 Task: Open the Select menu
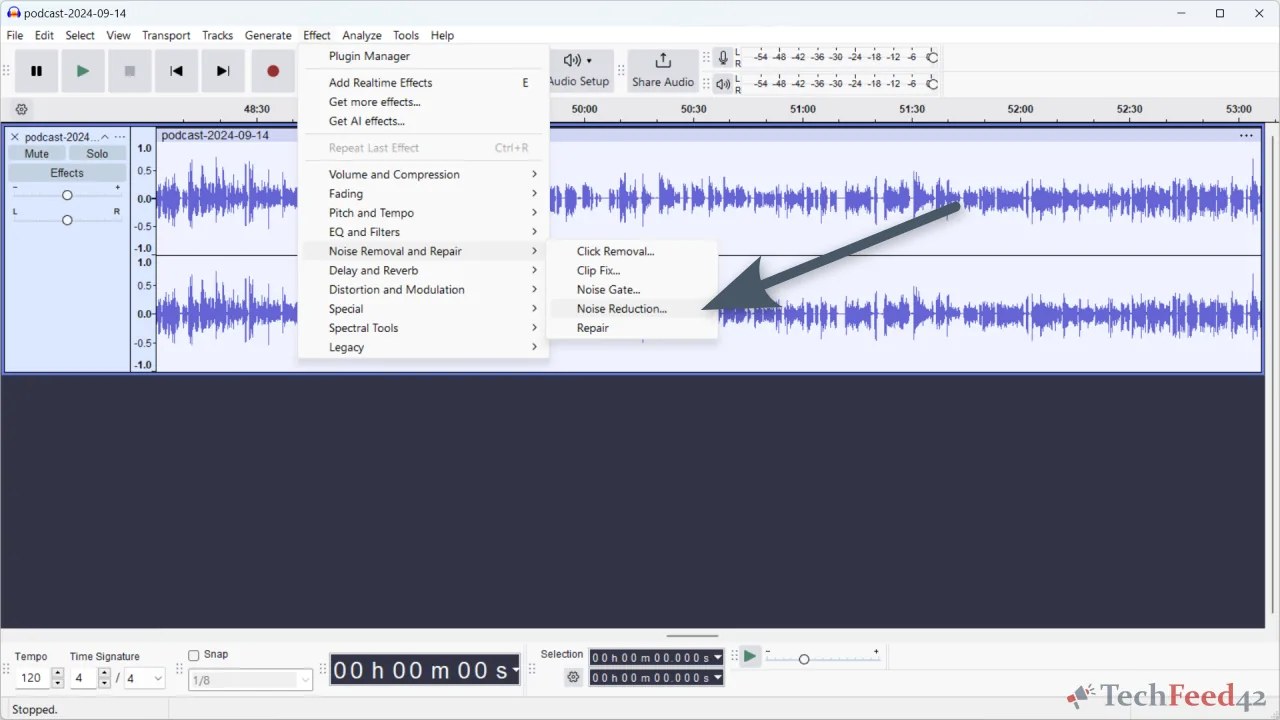pos(80,35)
